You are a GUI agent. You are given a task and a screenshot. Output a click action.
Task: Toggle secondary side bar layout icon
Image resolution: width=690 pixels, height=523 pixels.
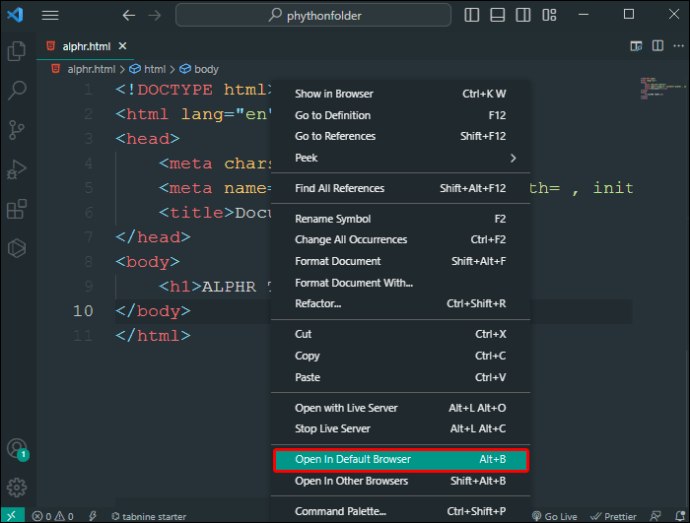click(523, 15)
